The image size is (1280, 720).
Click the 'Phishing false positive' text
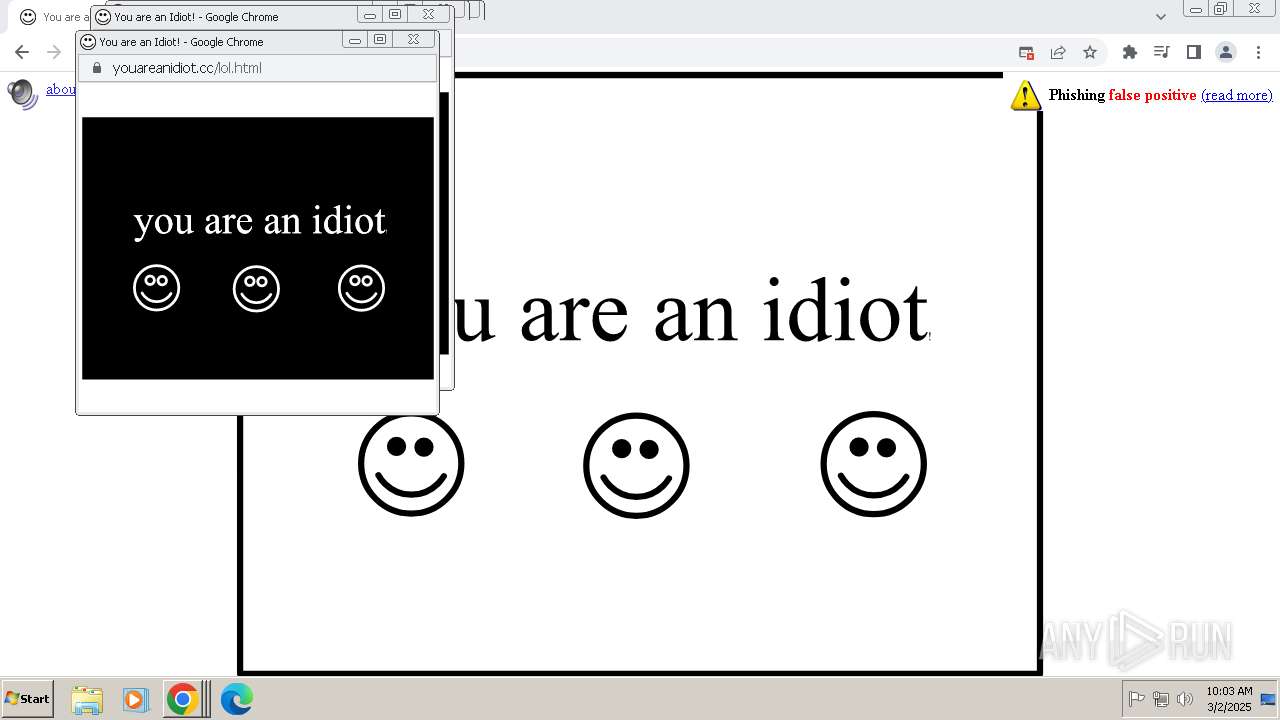1122,95
